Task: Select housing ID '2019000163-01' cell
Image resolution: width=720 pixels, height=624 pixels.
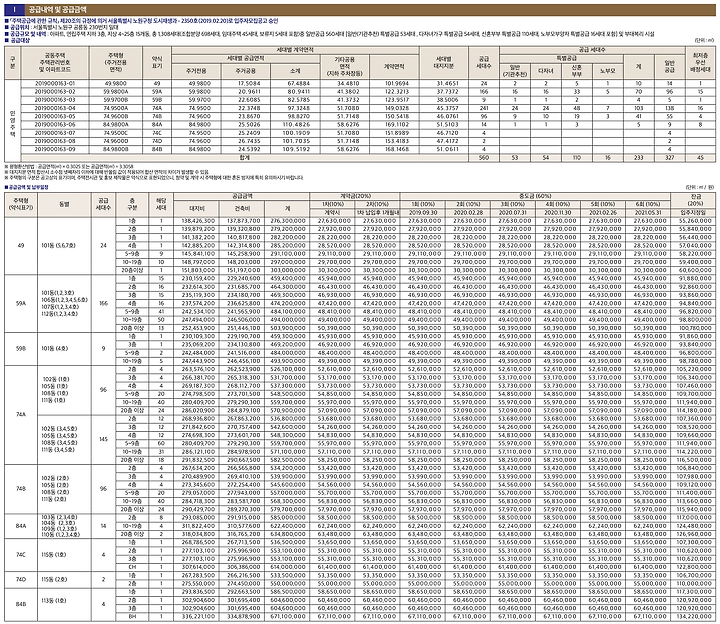Action: coord(55,84)
